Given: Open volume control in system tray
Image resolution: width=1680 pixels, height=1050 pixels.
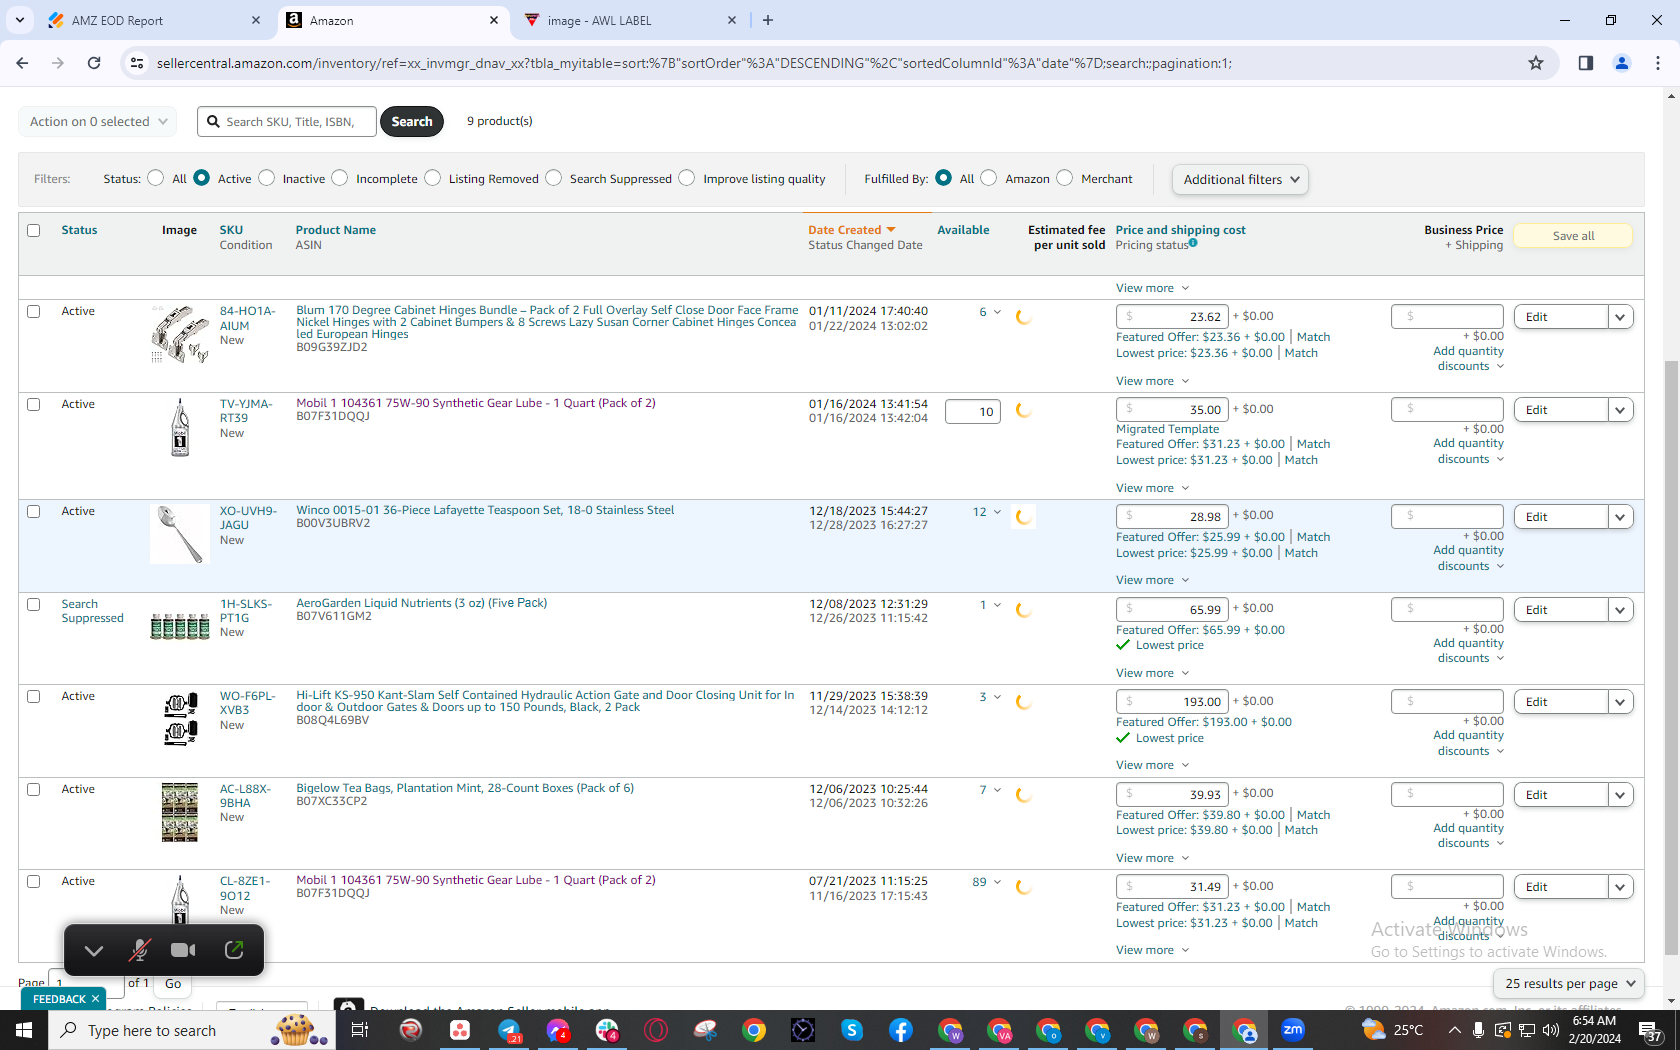Looking at the screenshot, I should point(1550,1030).
